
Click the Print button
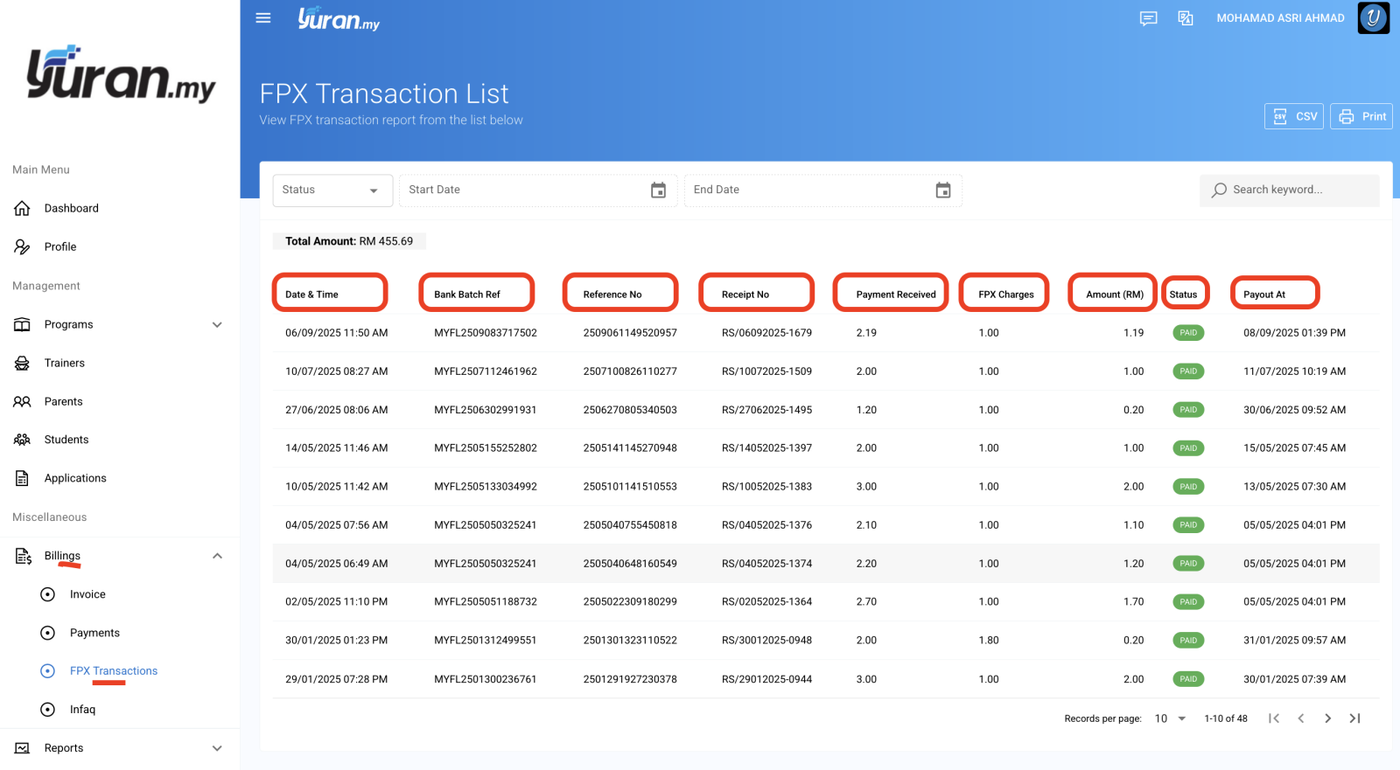[x=1362, y=117]
